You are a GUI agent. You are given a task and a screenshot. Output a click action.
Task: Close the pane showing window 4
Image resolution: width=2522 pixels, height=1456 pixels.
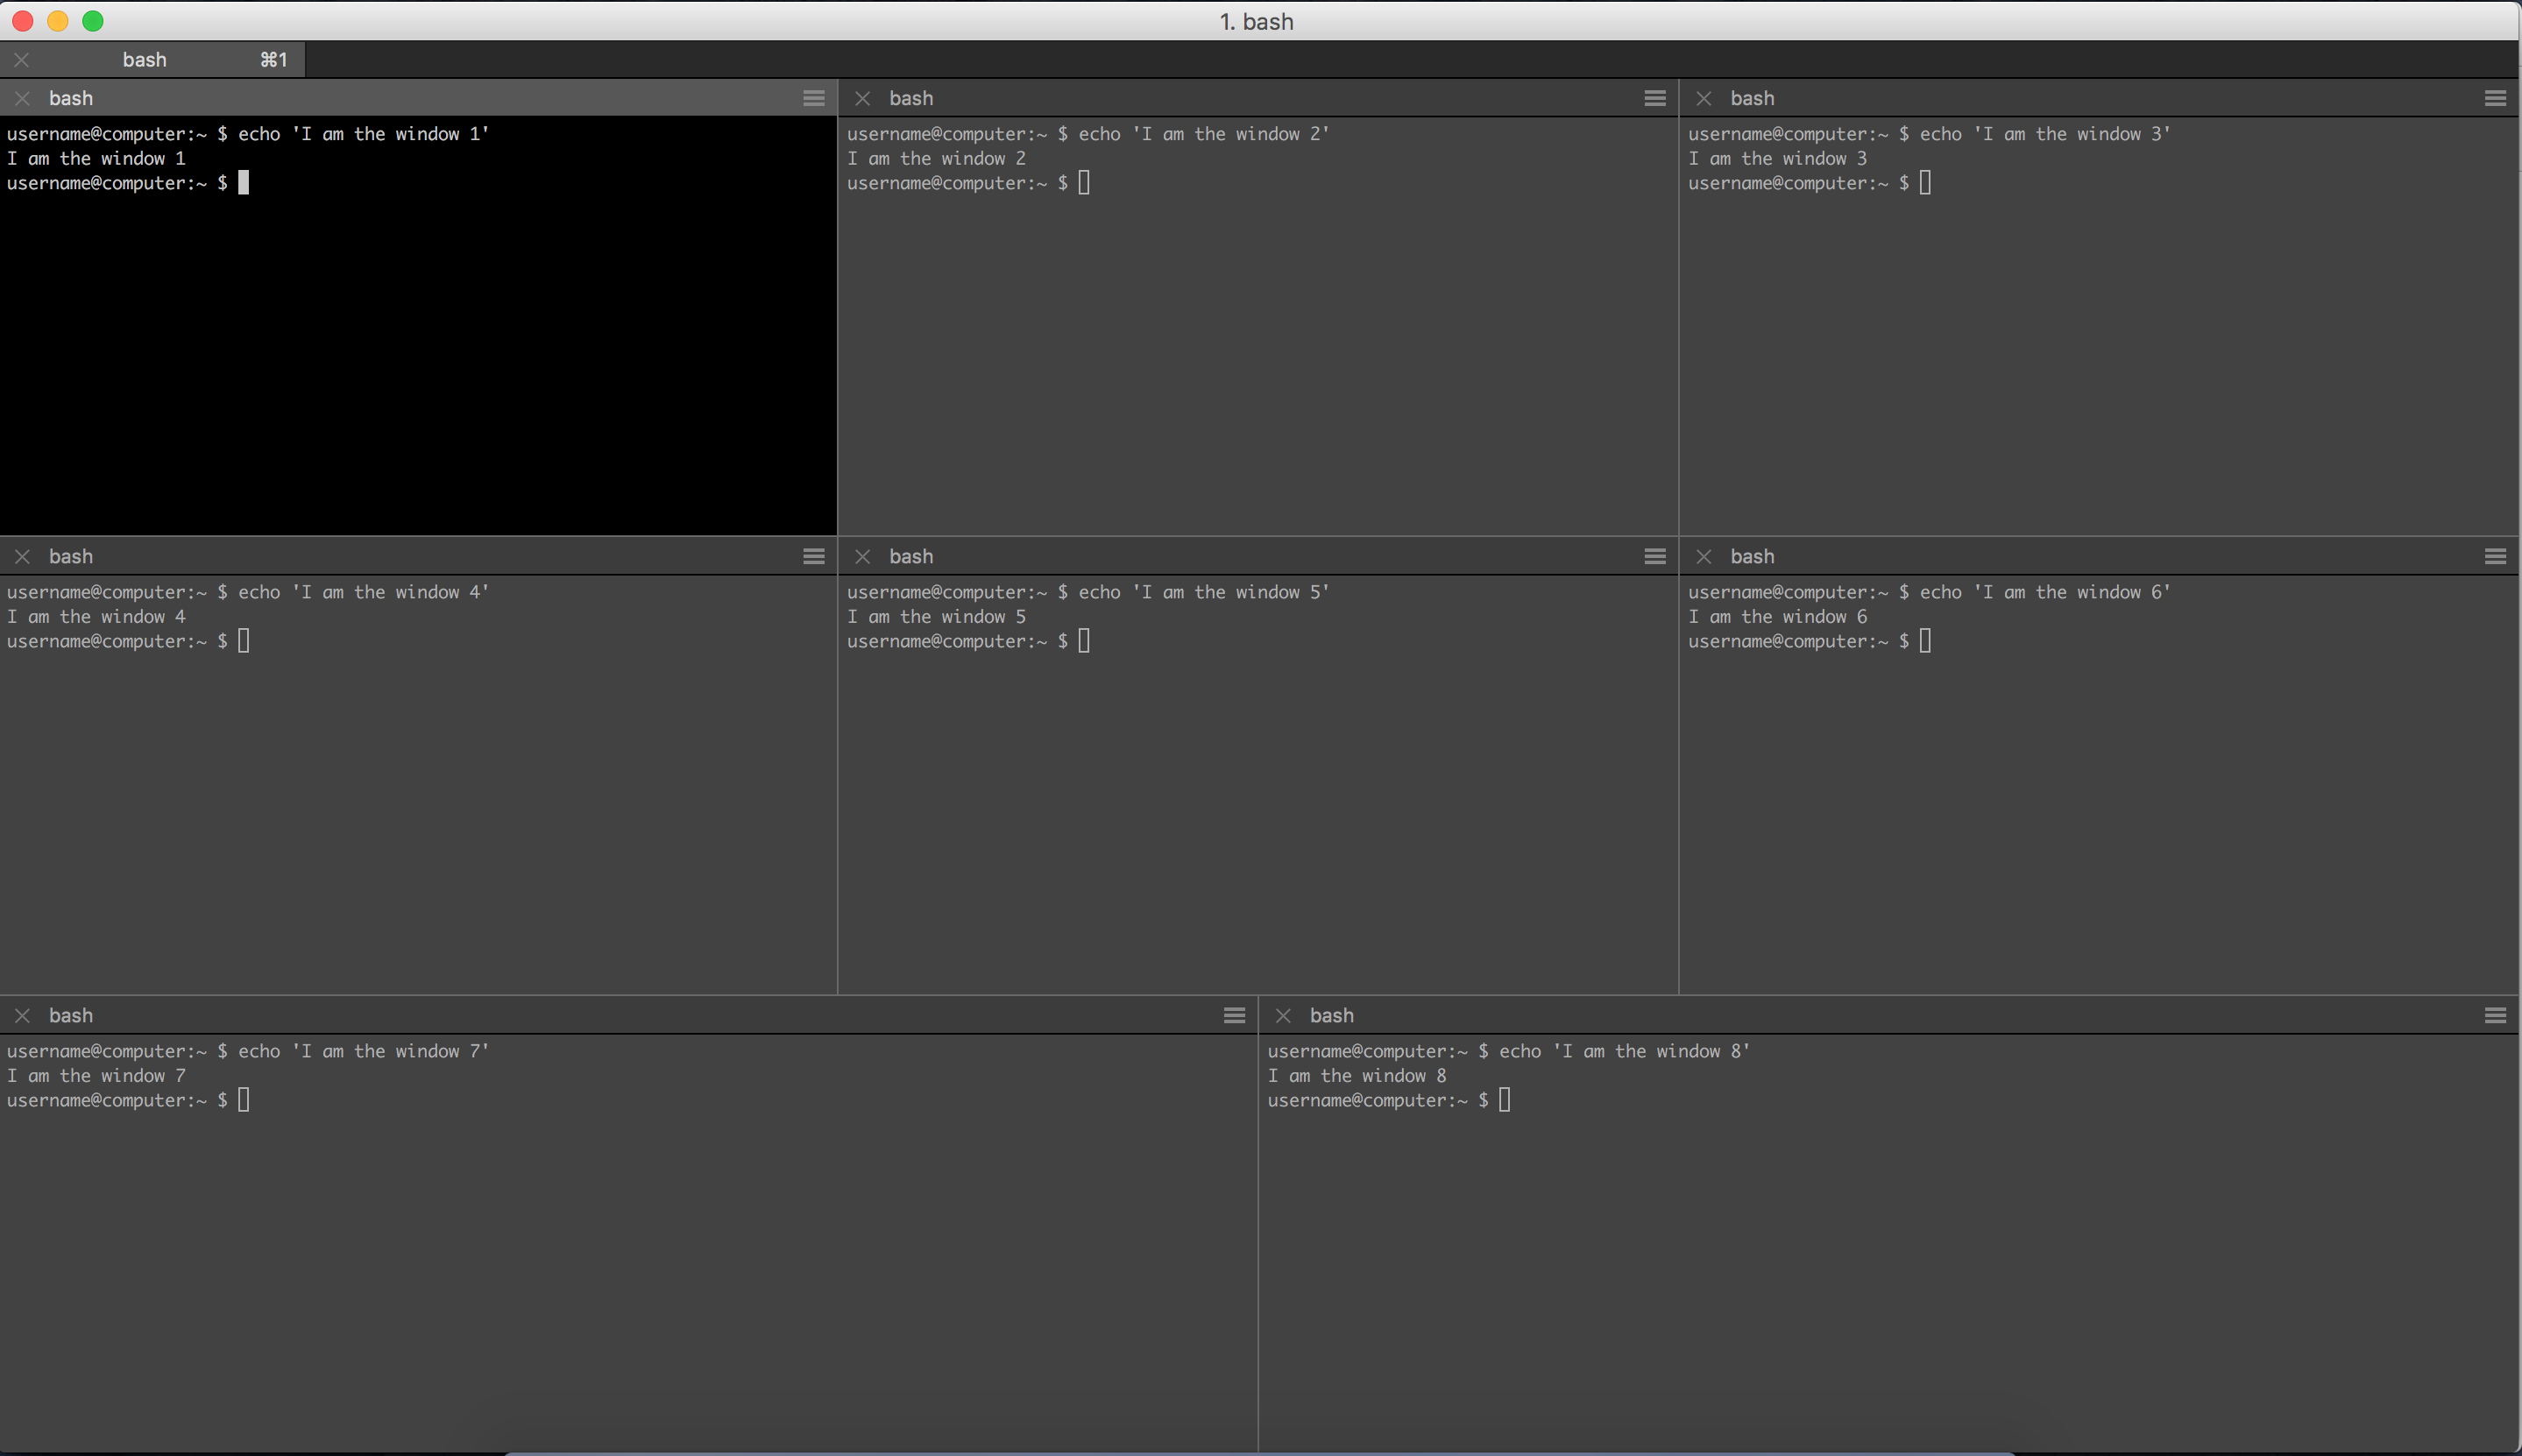22,556
